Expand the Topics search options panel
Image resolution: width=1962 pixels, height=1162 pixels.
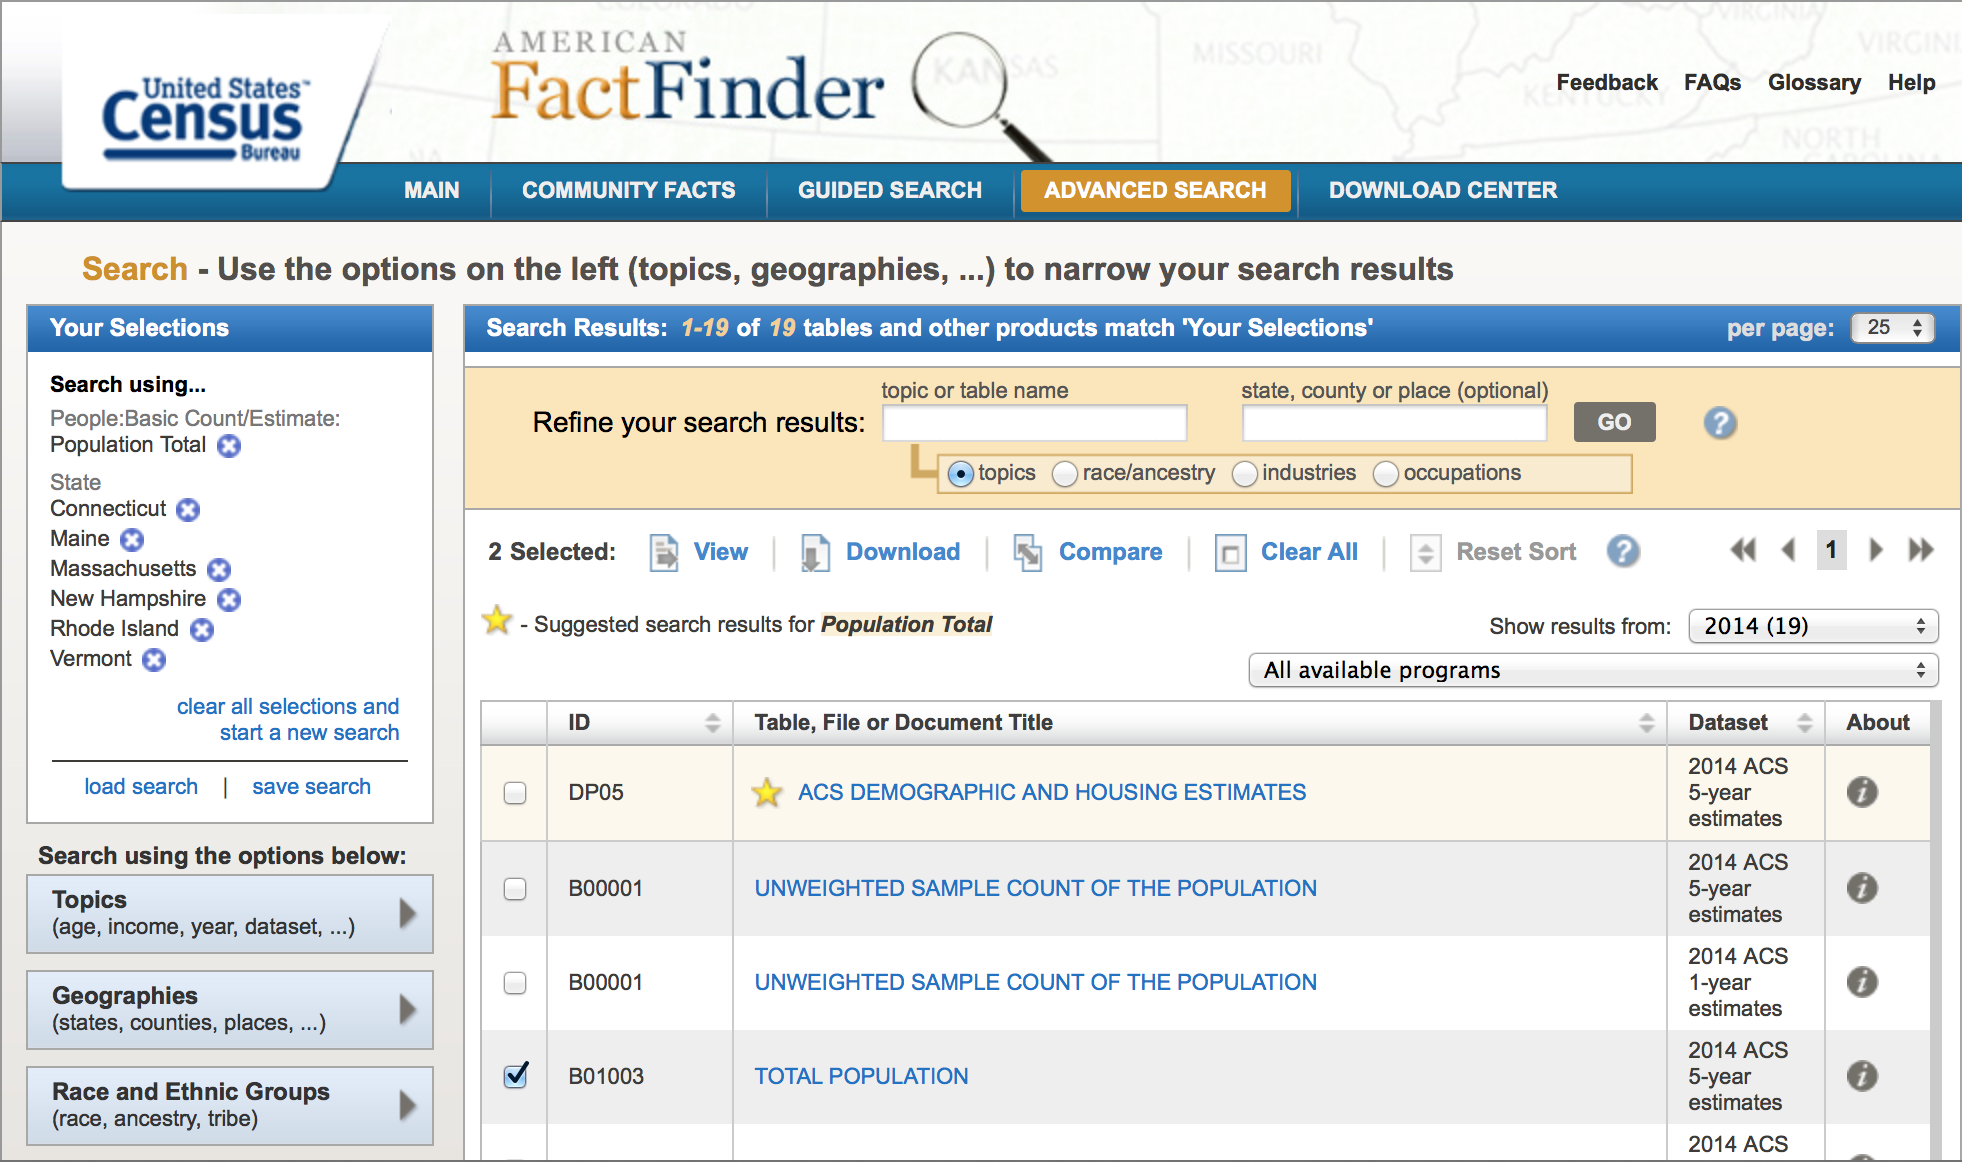coord(230,913)
